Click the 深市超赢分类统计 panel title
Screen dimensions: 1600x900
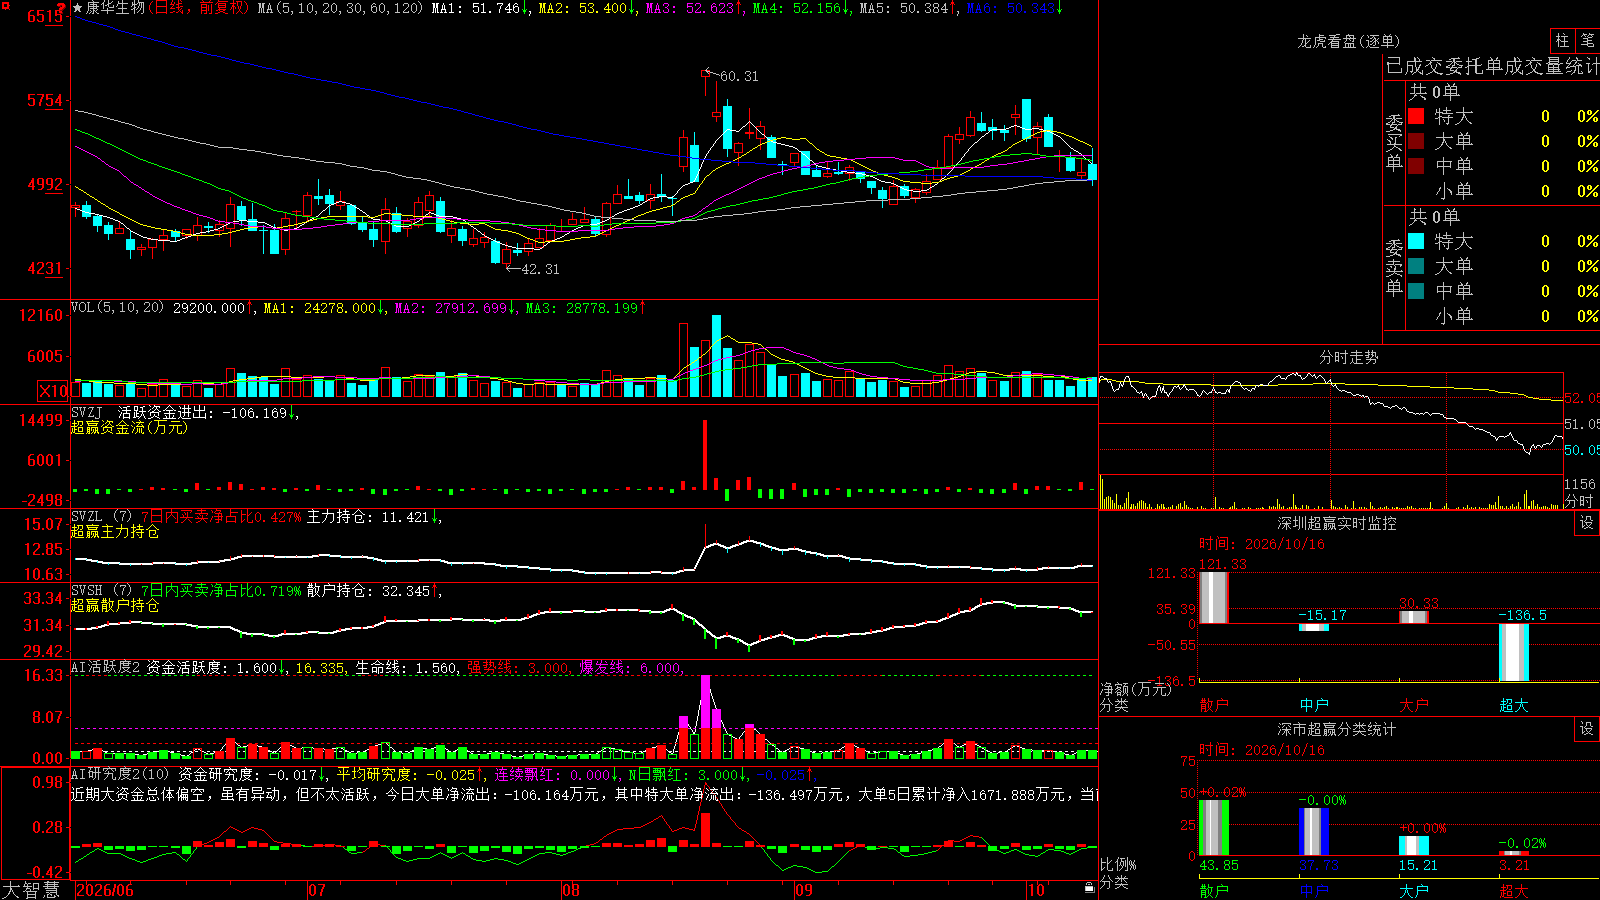click(1337, 729)
